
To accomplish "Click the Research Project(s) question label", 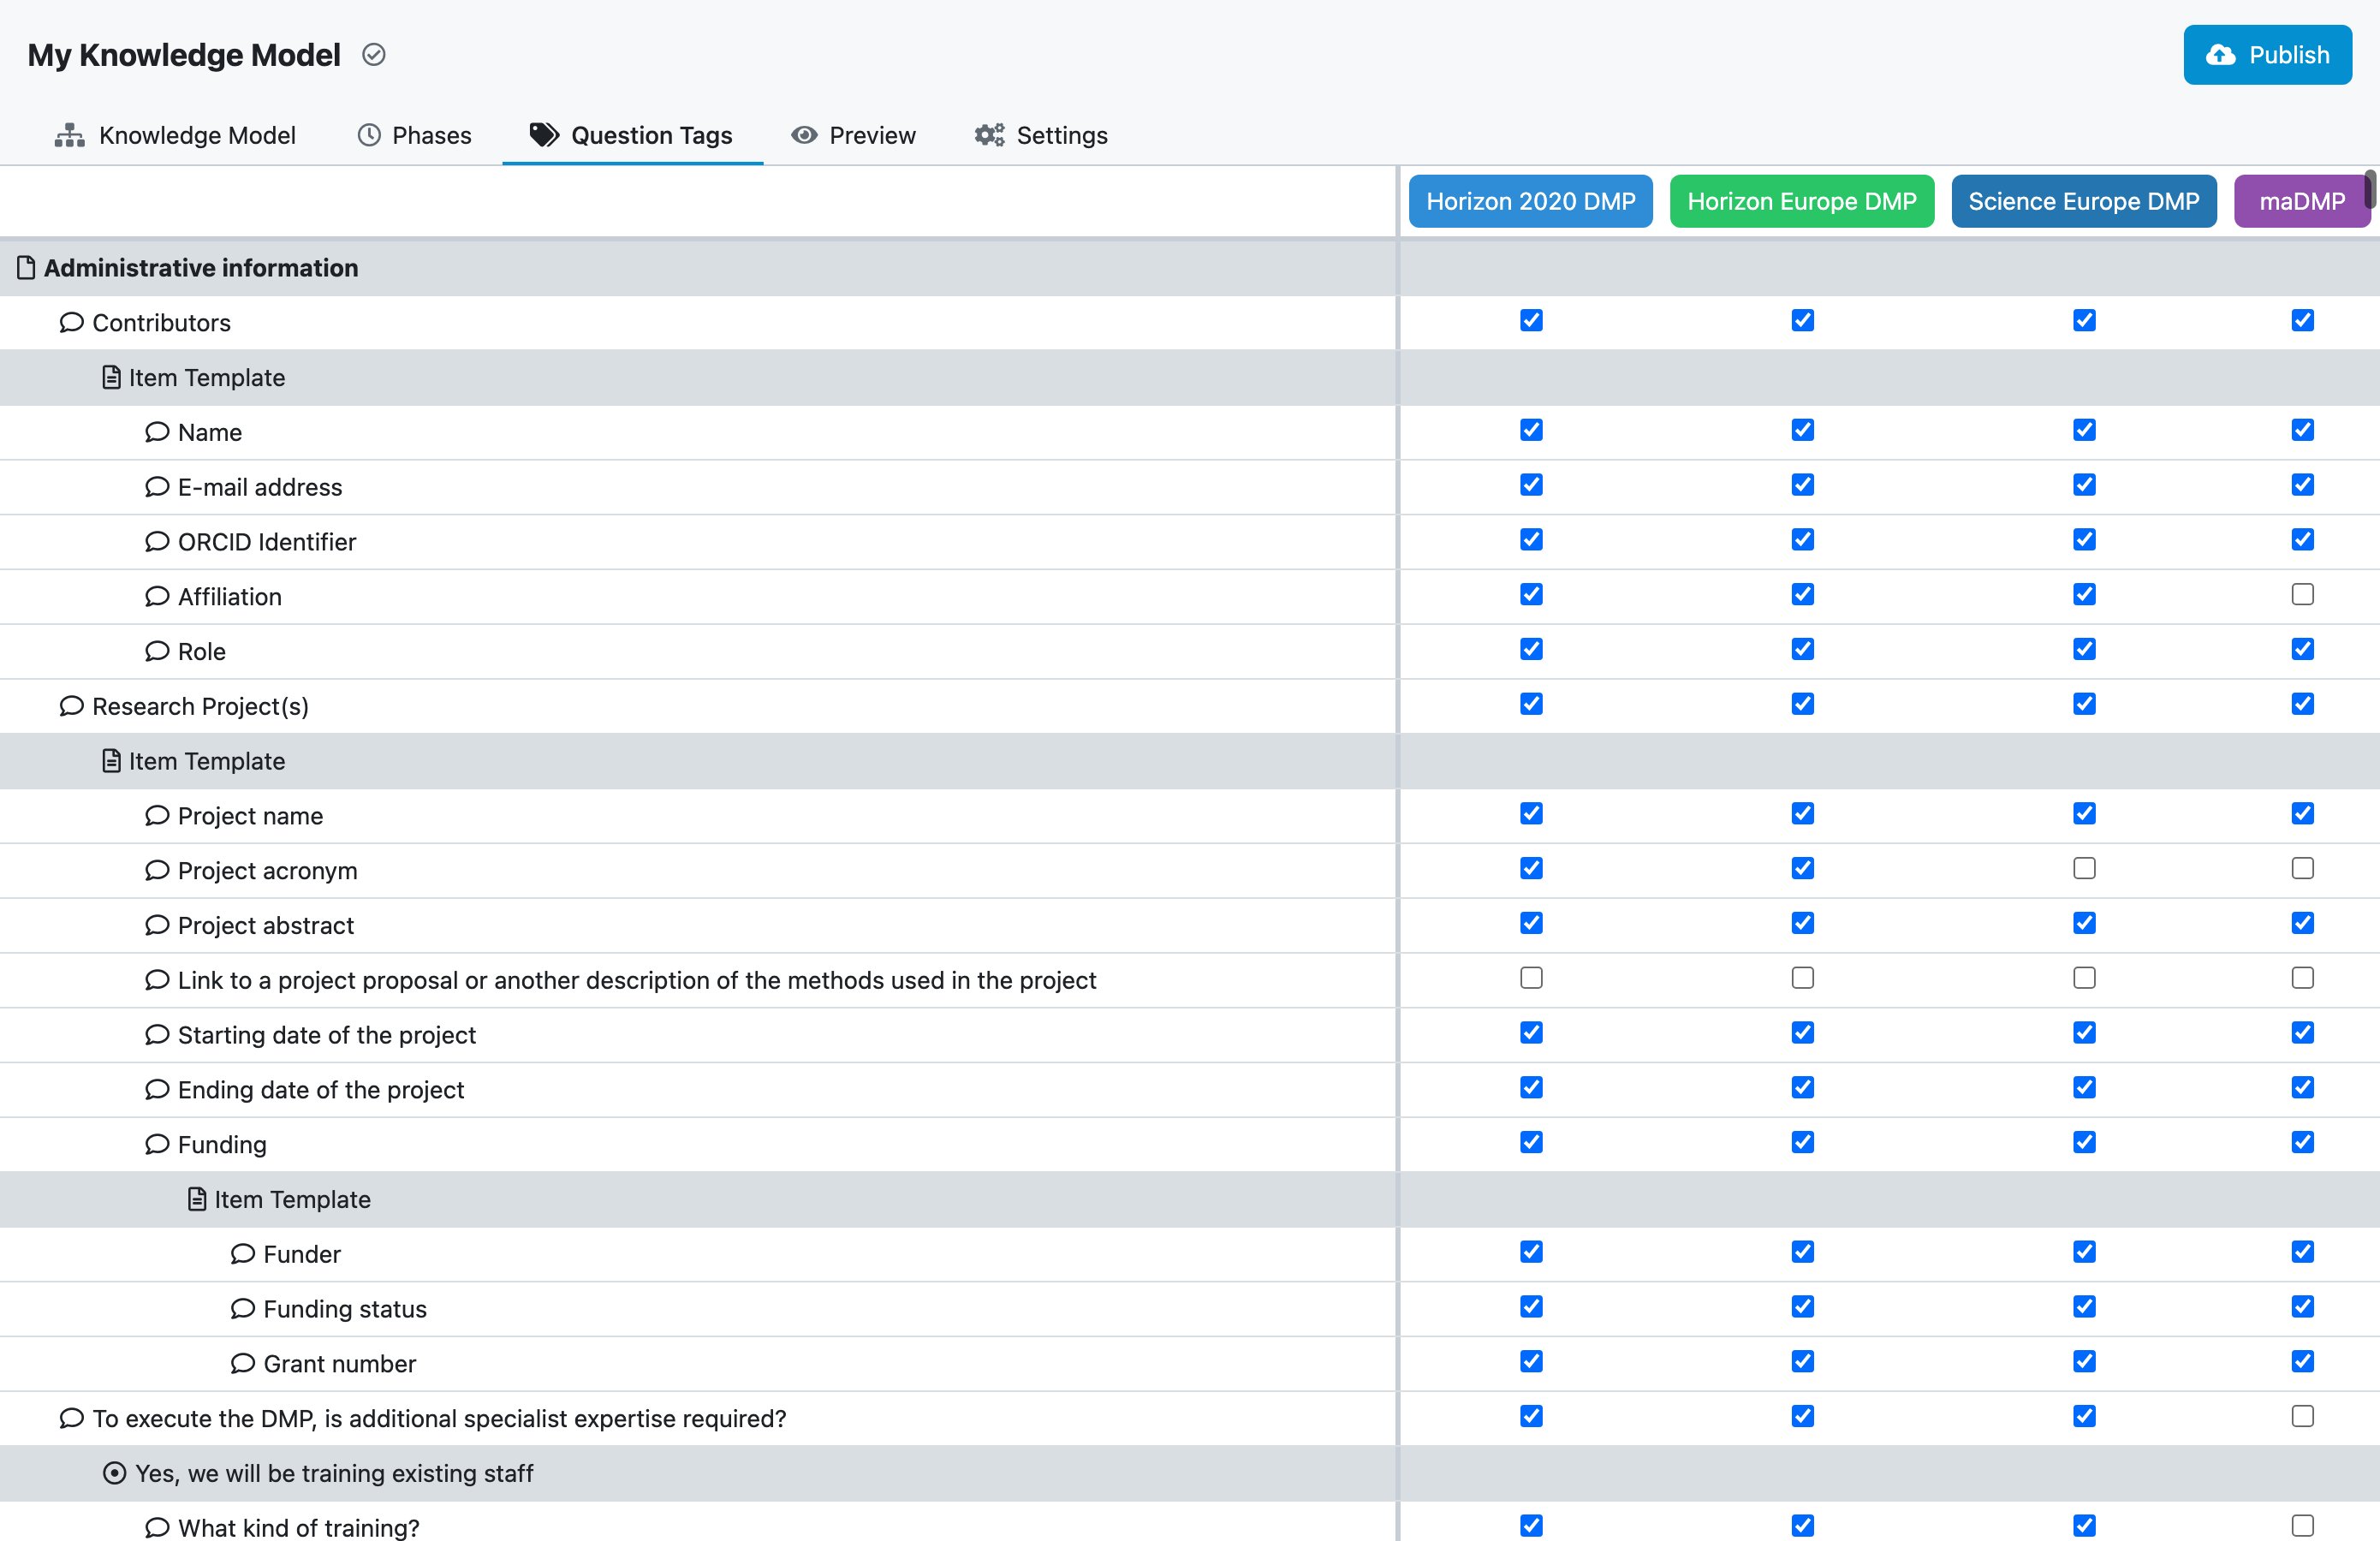I will click(x=200, y=706).
